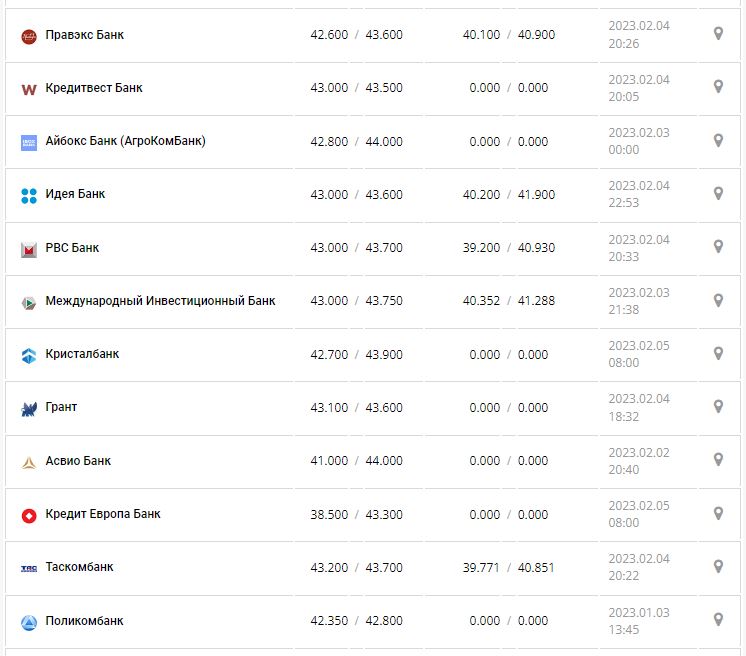This screenshot has height=656, width=746.
Task: Click the Асвио Банк logo icon
Action: point(29,462)
